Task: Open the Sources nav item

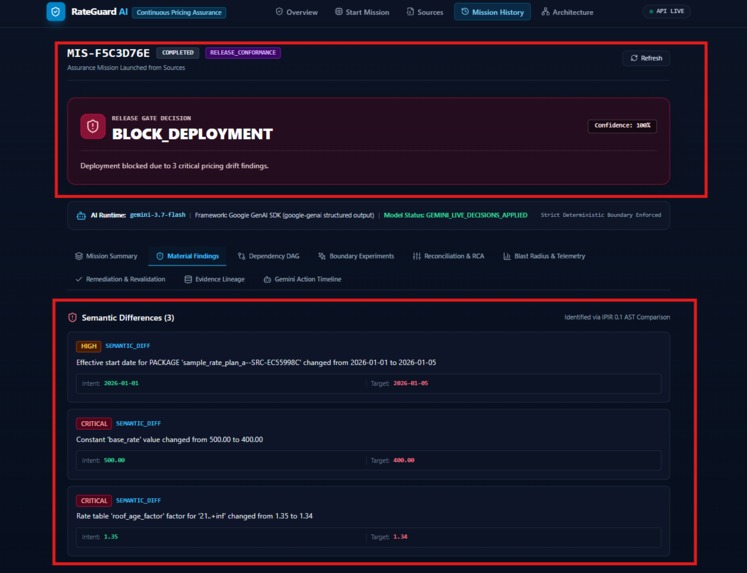Action: (424, 12)
